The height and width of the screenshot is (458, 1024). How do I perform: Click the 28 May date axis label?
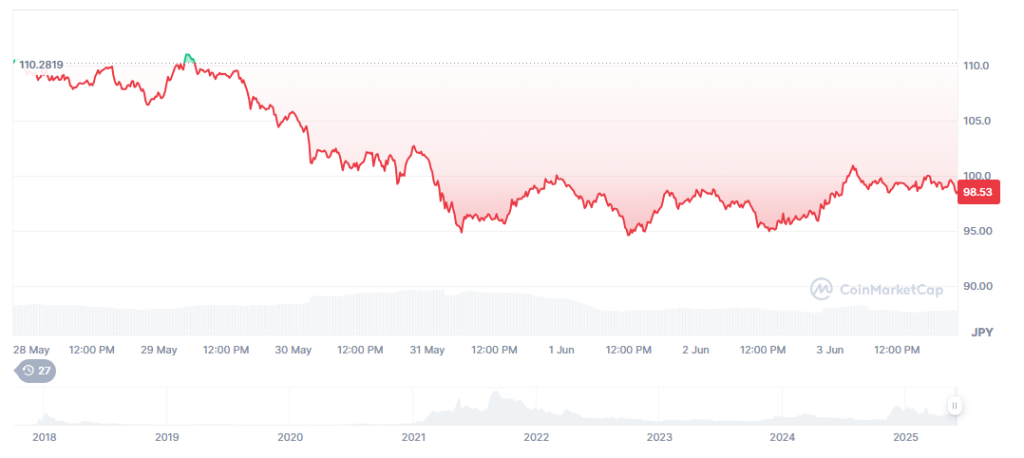(31, 350)
